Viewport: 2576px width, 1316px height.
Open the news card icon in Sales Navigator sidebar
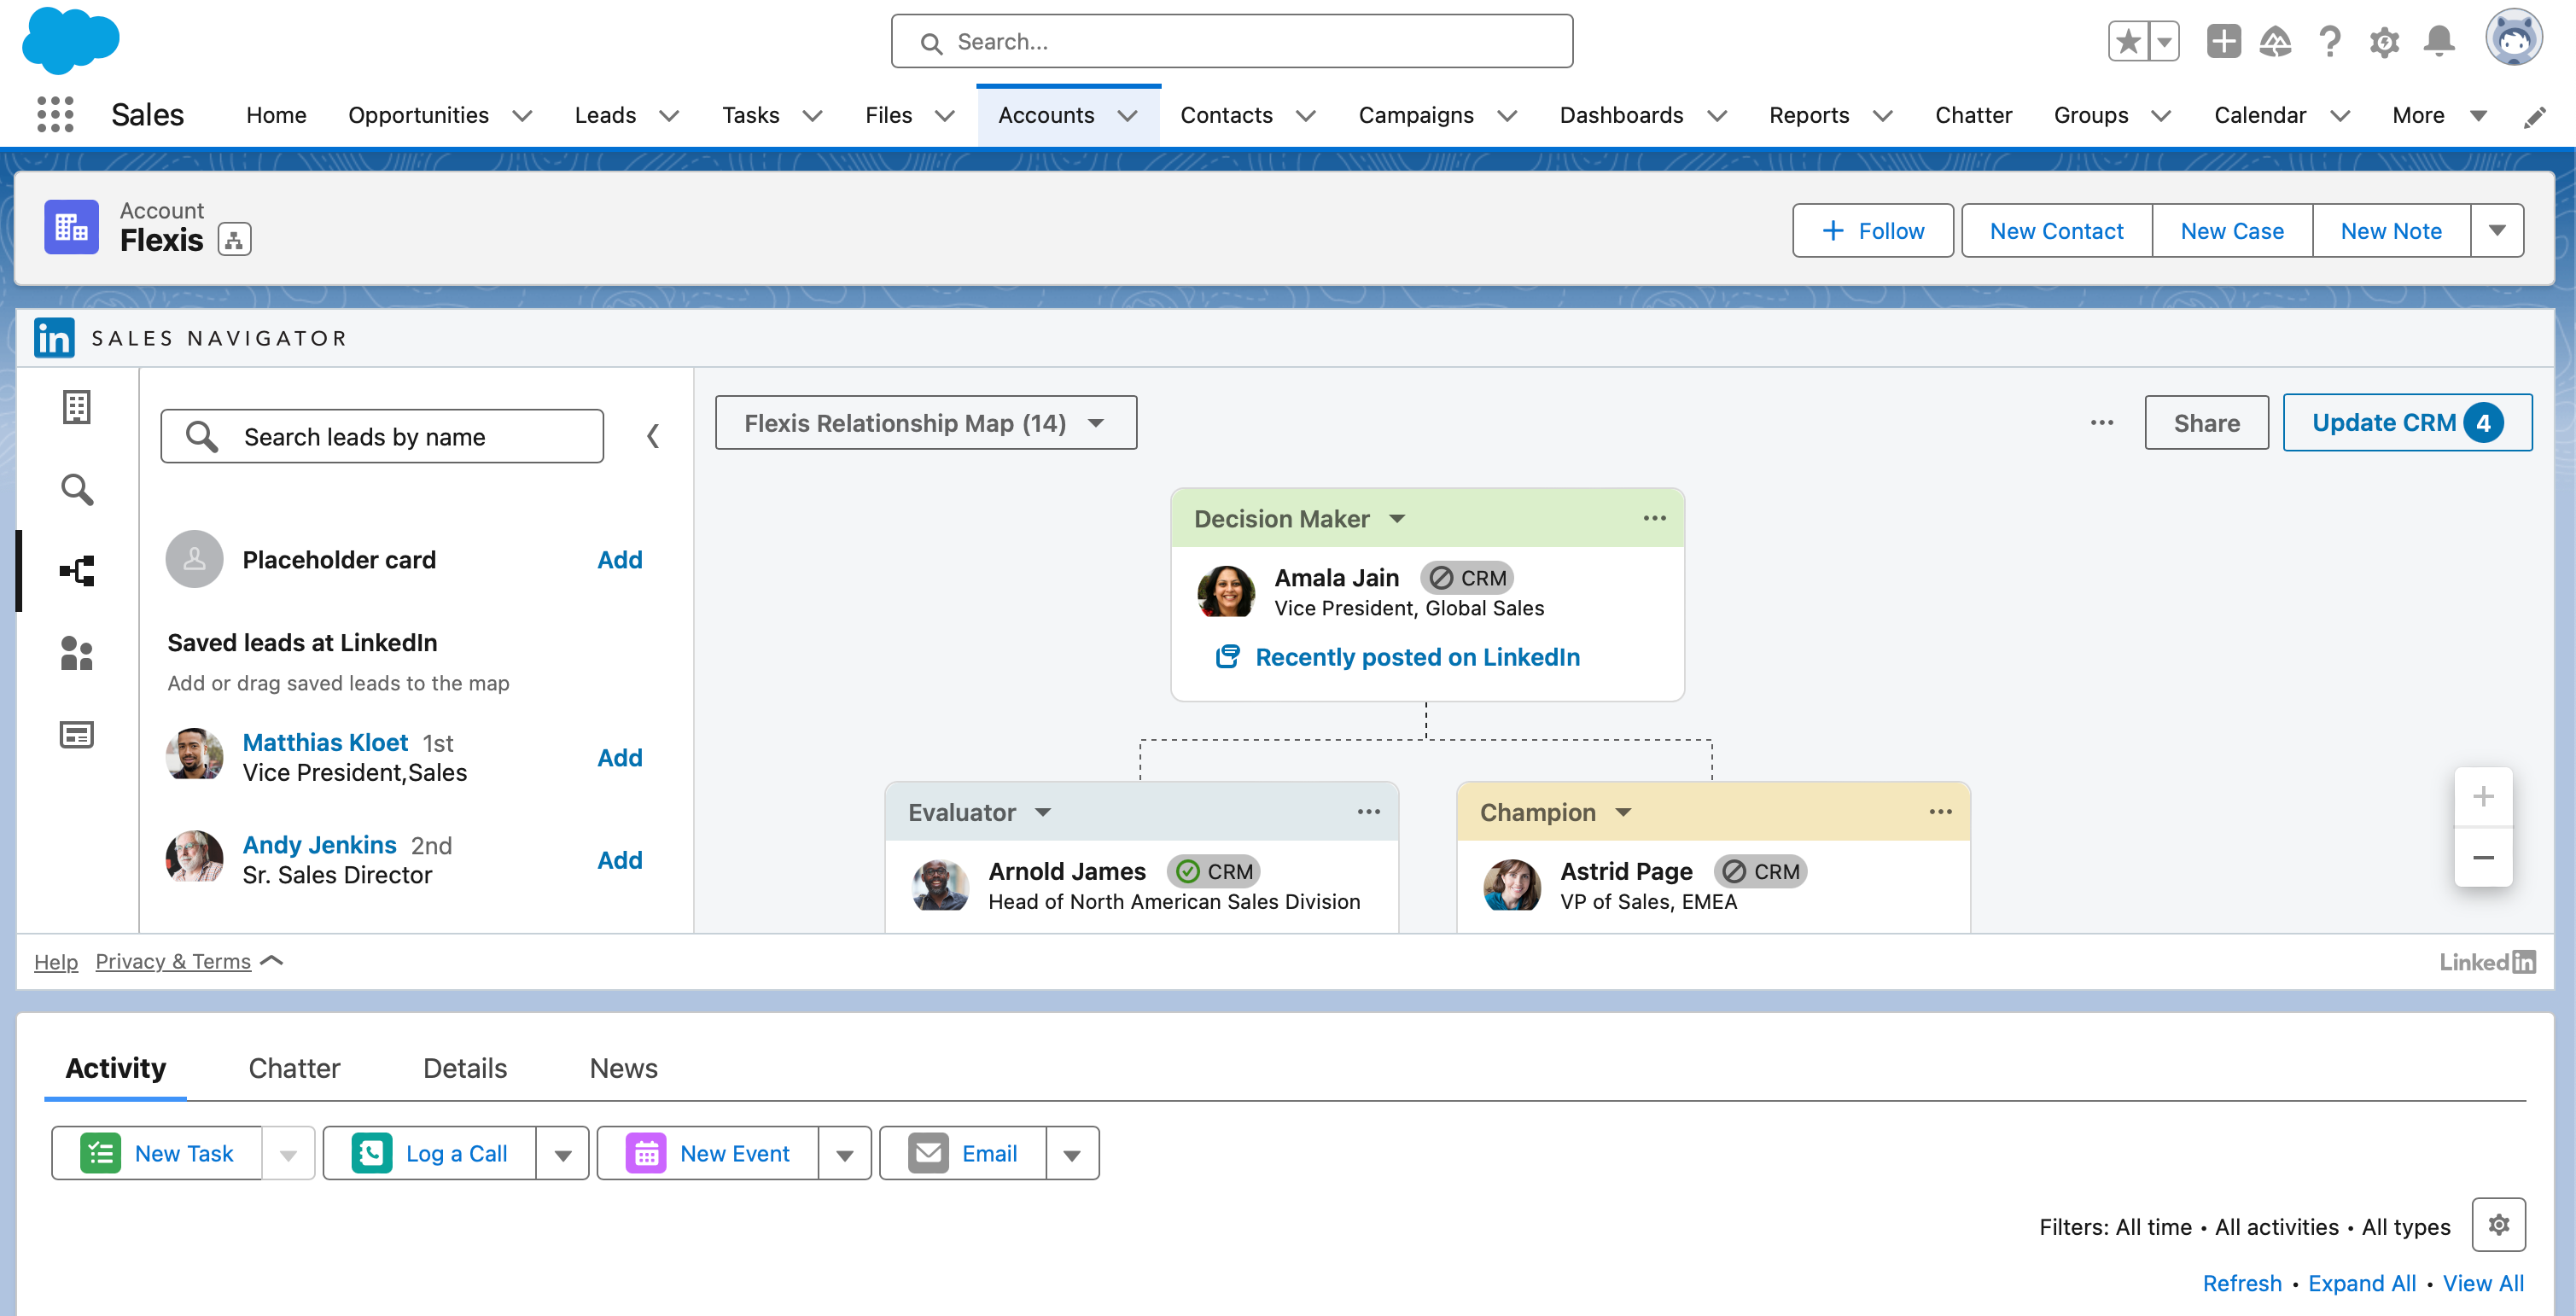pyautogui.click(x=77, y=735)
